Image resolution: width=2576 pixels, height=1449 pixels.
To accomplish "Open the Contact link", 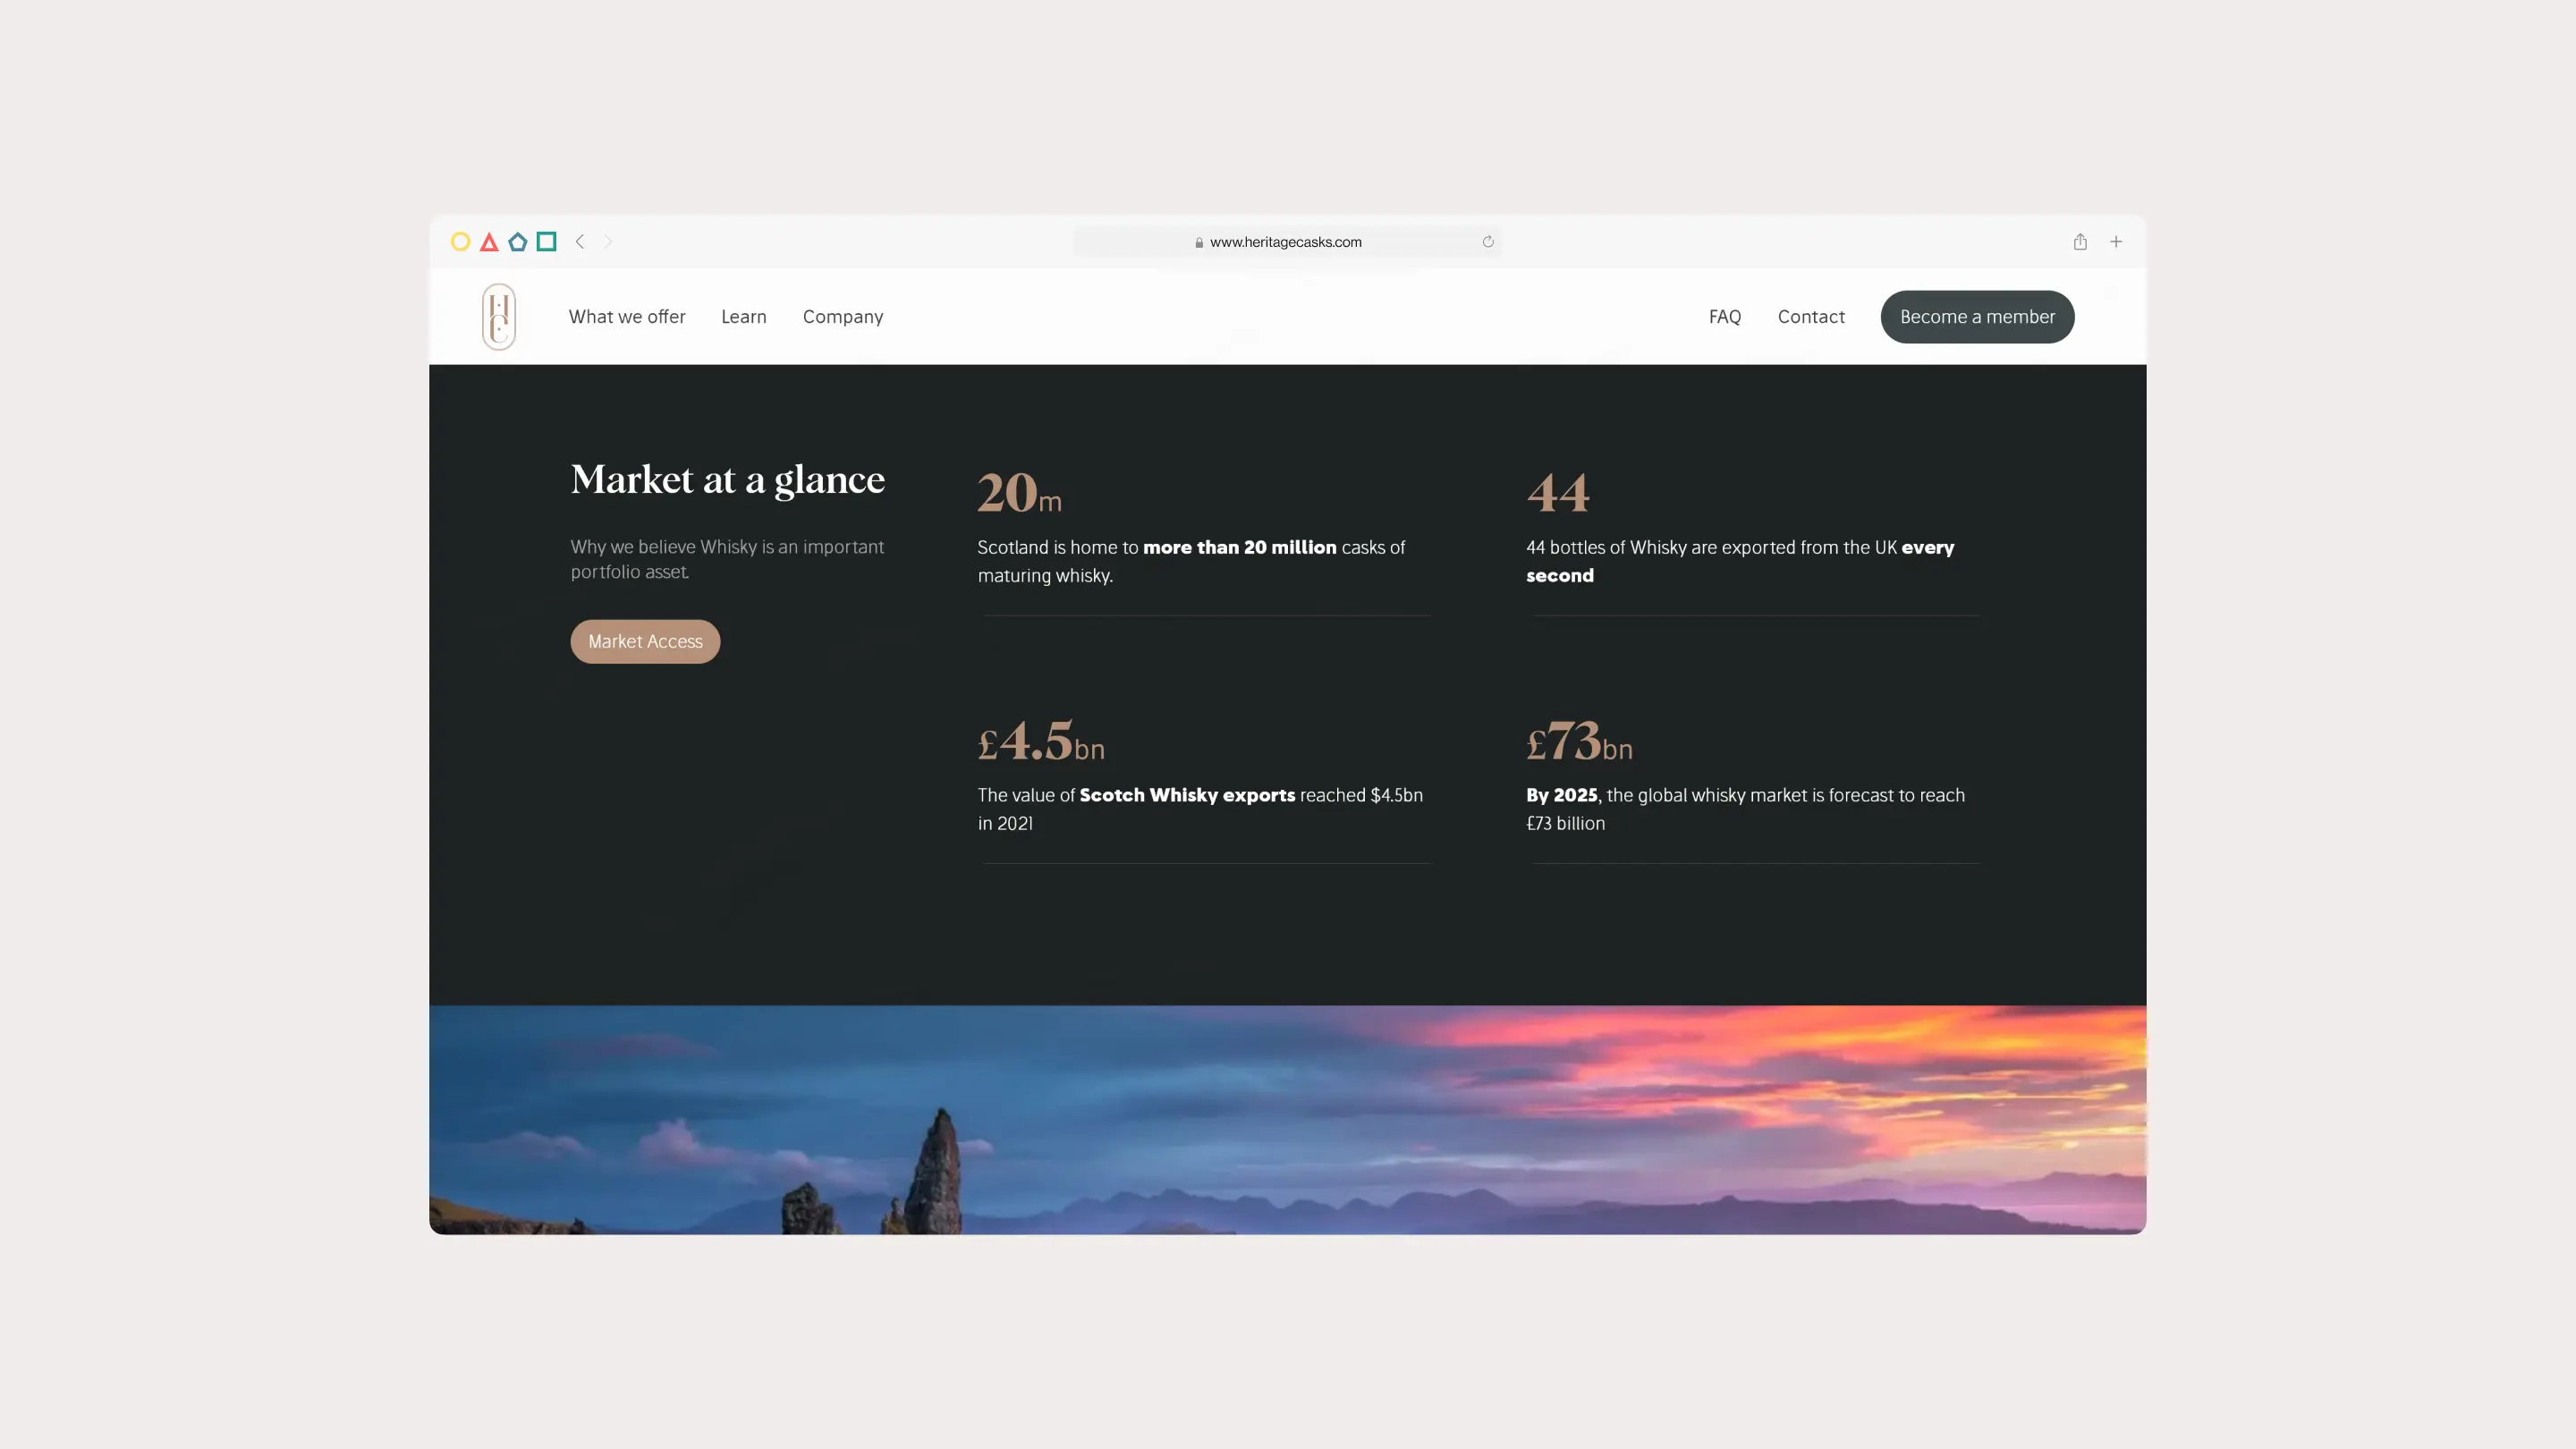I will pyautogui.click(x=1811, y=317).
